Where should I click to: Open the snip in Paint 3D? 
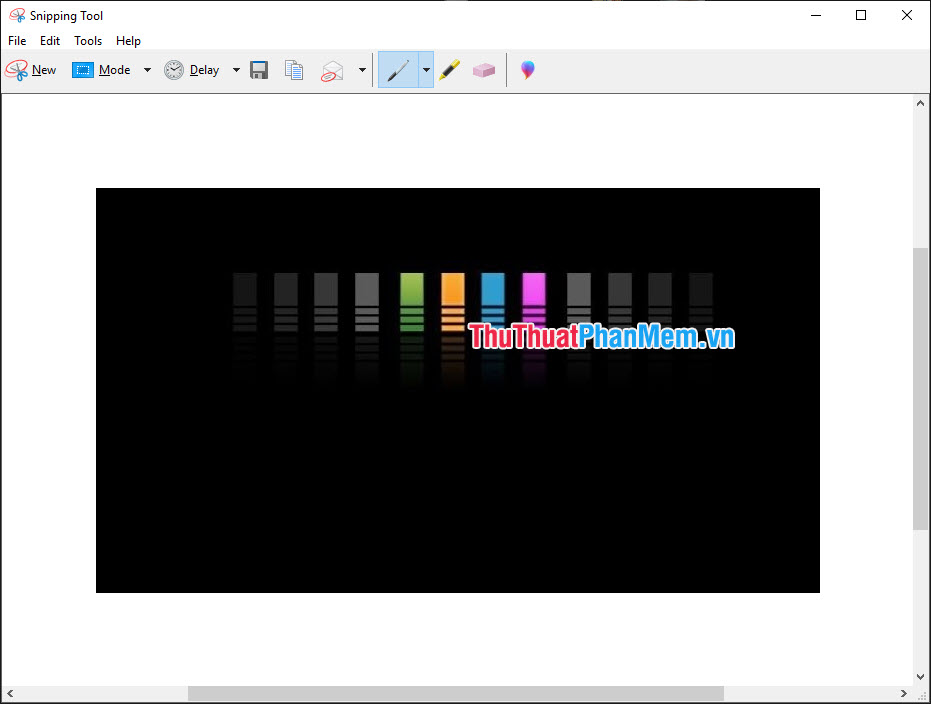[526, 69]
